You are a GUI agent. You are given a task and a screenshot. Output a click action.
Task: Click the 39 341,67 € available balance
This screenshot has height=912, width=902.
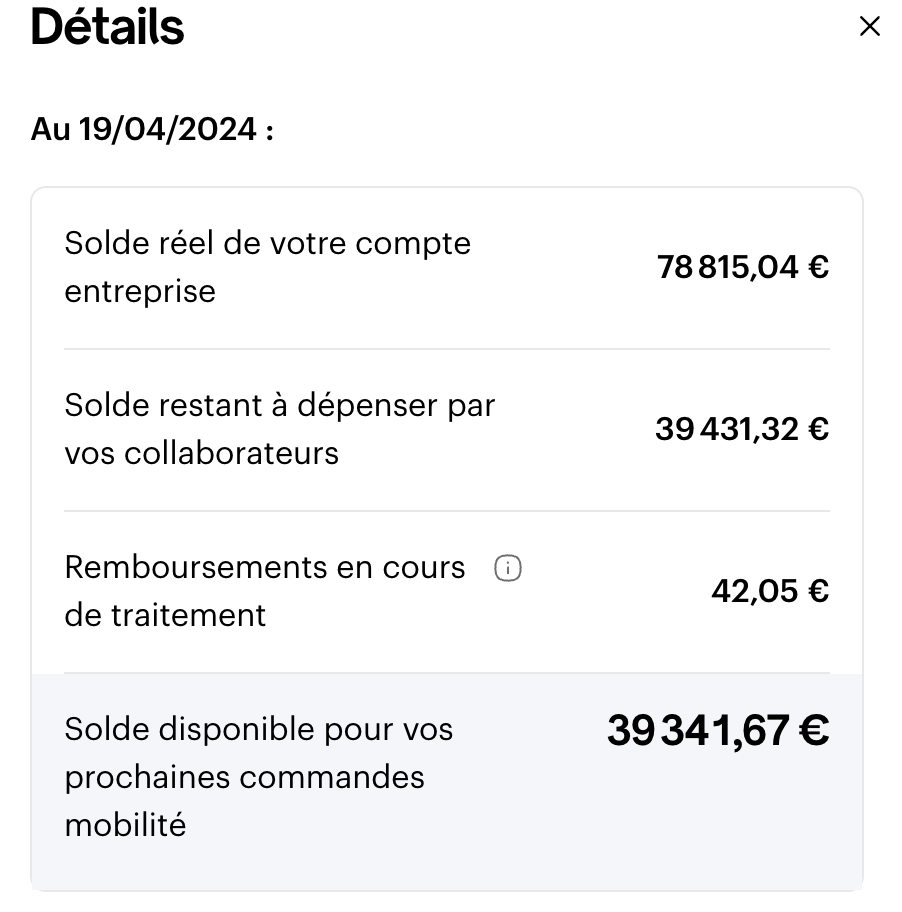pyautogui.click(x=718, y=731)
